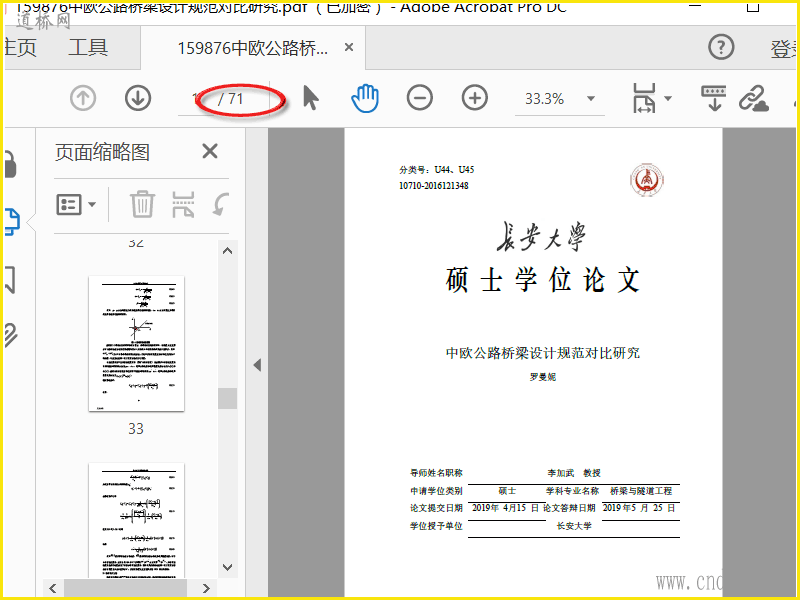The height and width of the screenshot is (600, 800).
Task: Open the security lock sidebar icon
Action: click(10, 164)
